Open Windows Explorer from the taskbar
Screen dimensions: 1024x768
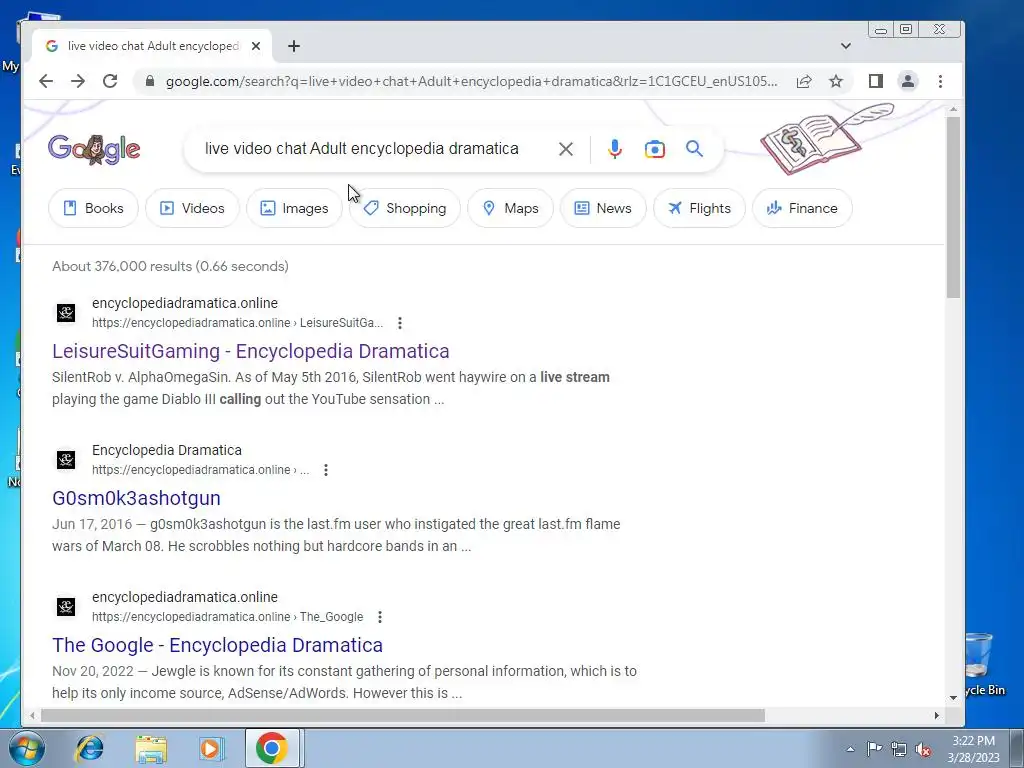click(151, 748)
